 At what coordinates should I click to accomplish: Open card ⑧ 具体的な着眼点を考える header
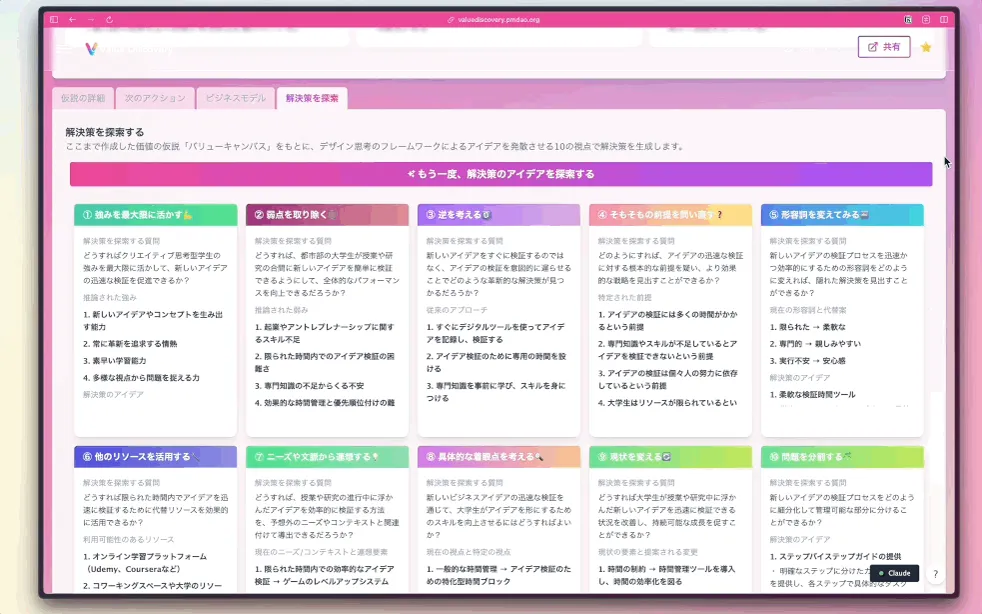tap(499, 457)
